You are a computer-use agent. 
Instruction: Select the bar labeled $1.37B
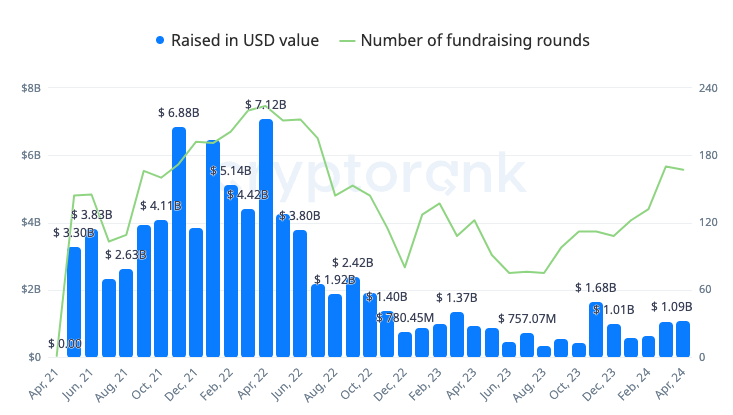pyautogui.click(x=457, y=335)
